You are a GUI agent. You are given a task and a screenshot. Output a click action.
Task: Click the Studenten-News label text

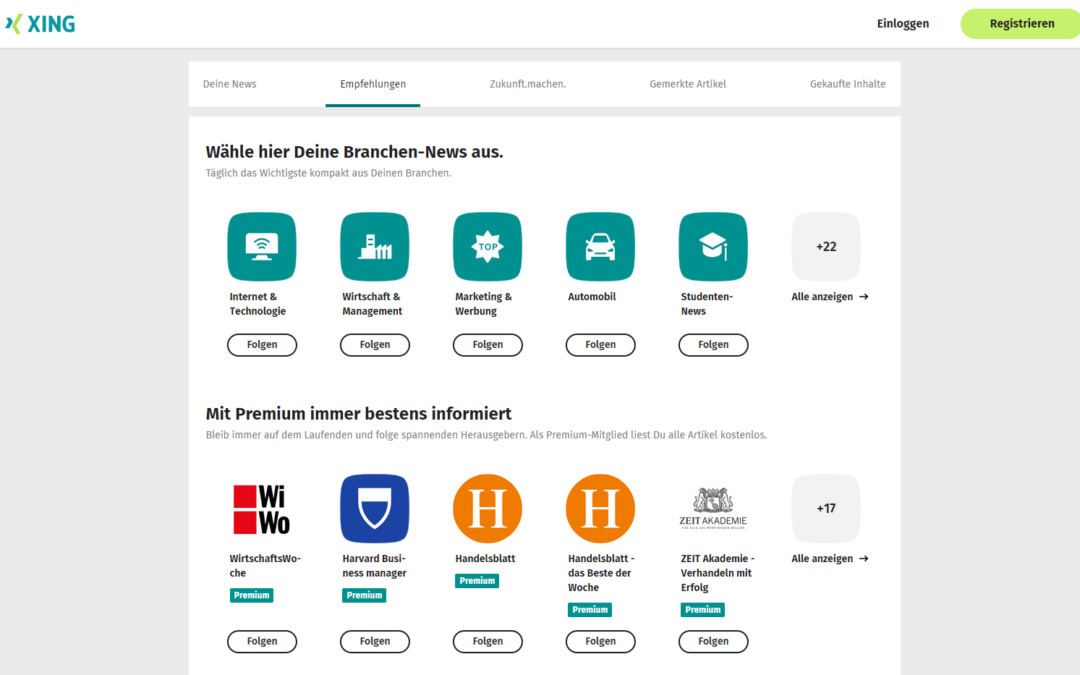click(x=707, y=304)
